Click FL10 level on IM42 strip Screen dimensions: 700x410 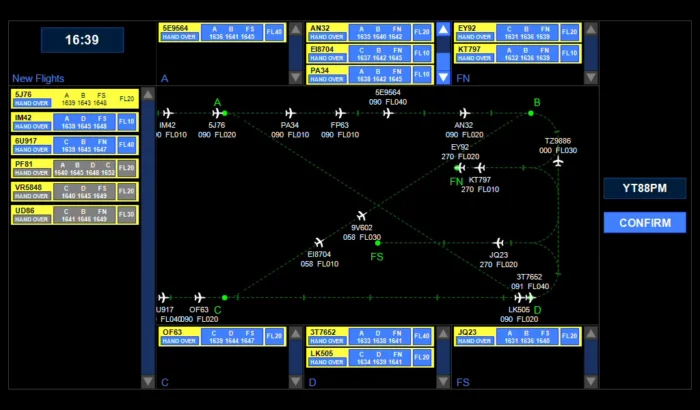tap(127, 121)
